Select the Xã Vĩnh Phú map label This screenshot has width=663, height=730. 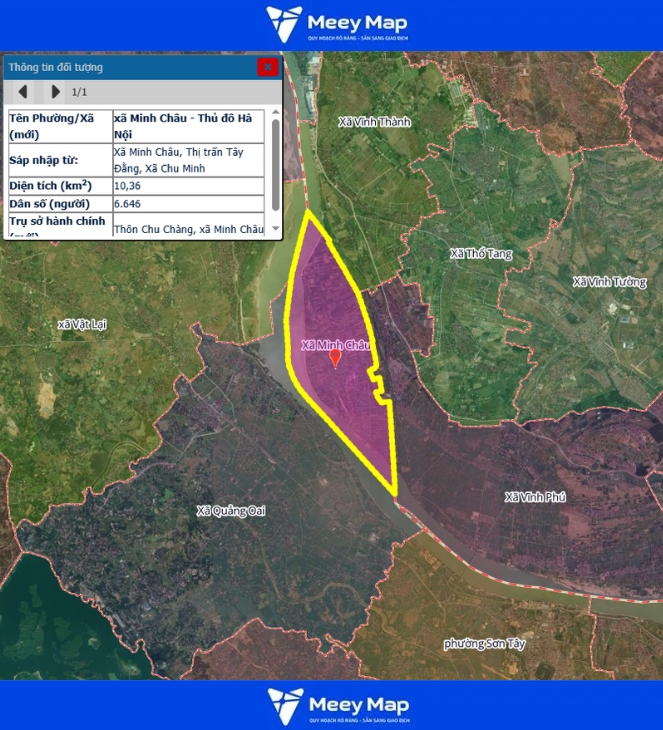(x=535, y=497)
